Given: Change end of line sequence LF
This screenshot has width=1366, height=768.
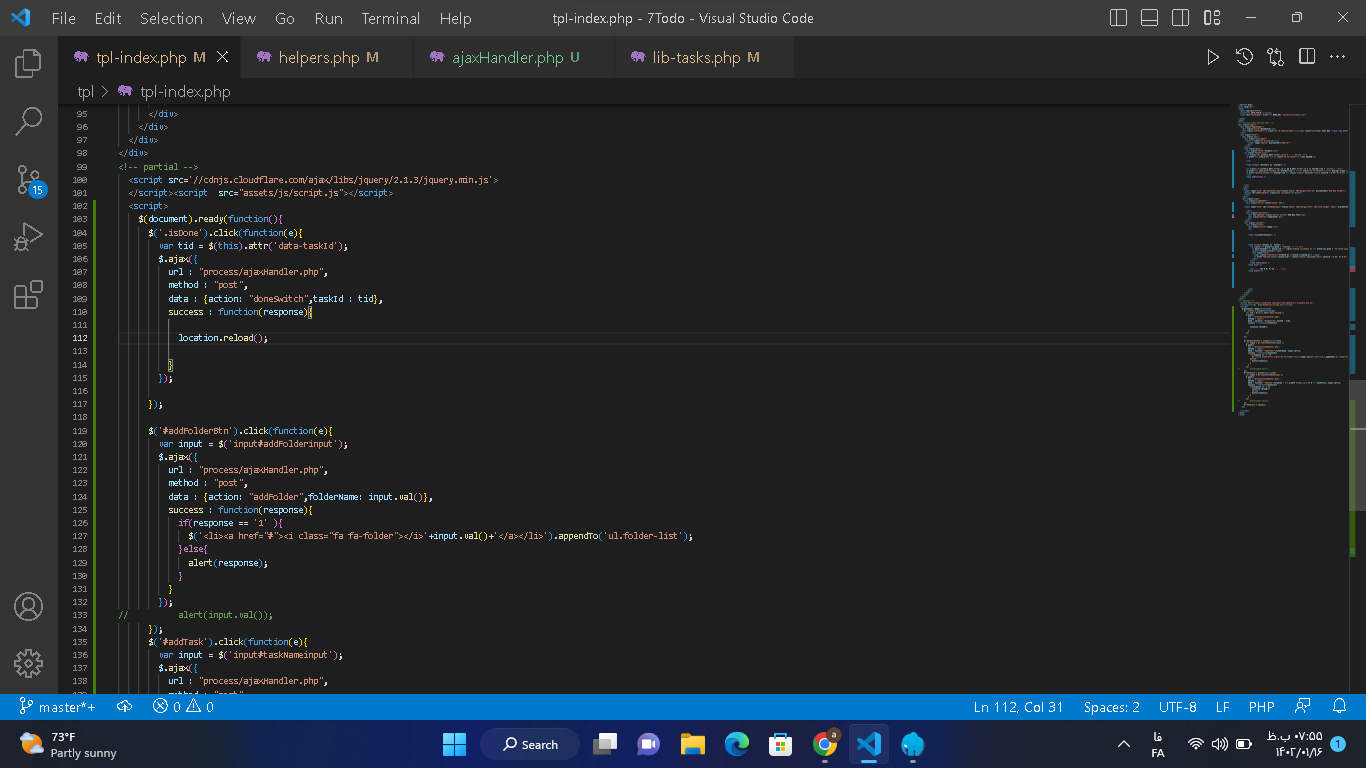Looking at the screenshot, I should tap(1223, 707).
